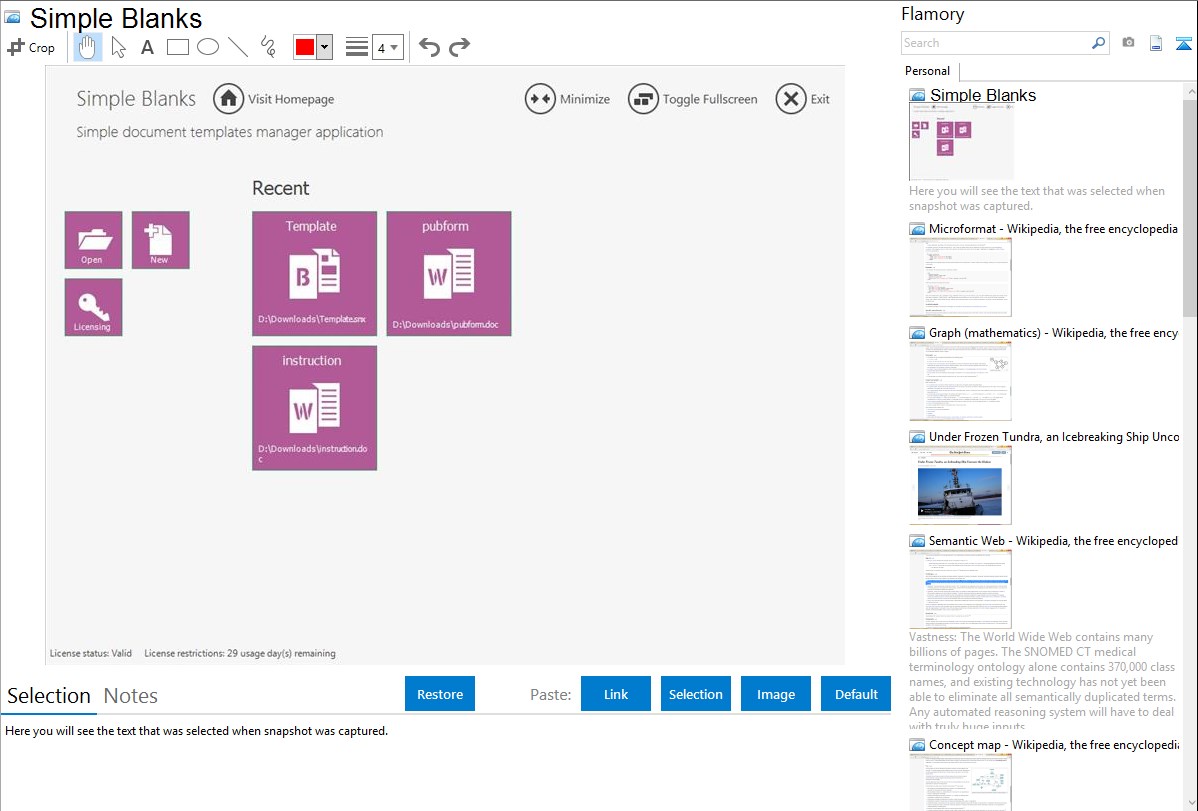1198x811 pixels.
Task: Expand the line thickness dropdown
Action: (394, 47)
